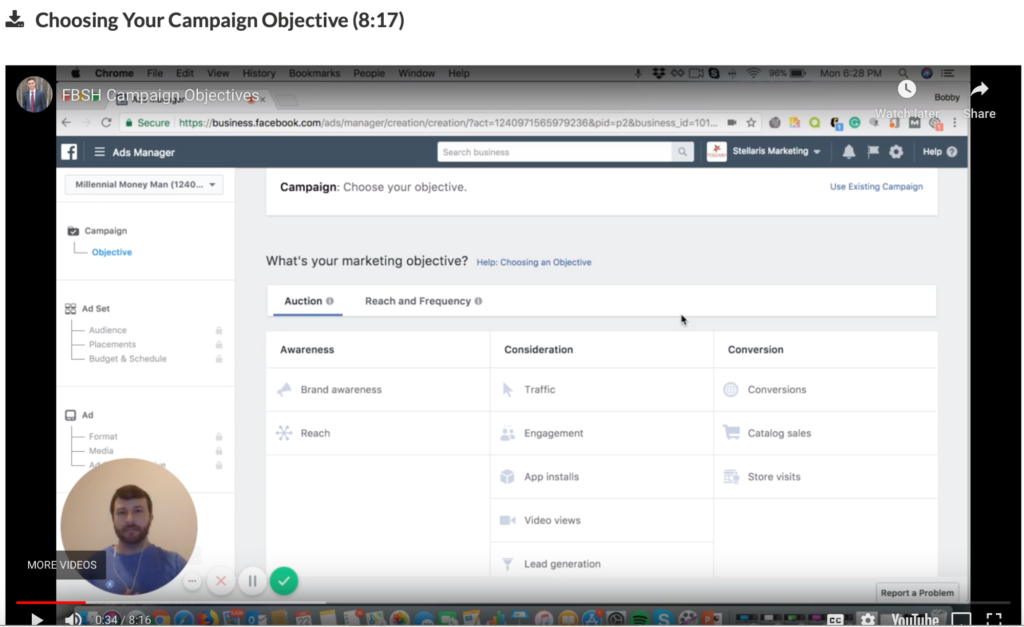Viewport: 1024px width, 627px height.
Task: Open the Chrome menu in the macOS menu bar
Action: point(114,73)
